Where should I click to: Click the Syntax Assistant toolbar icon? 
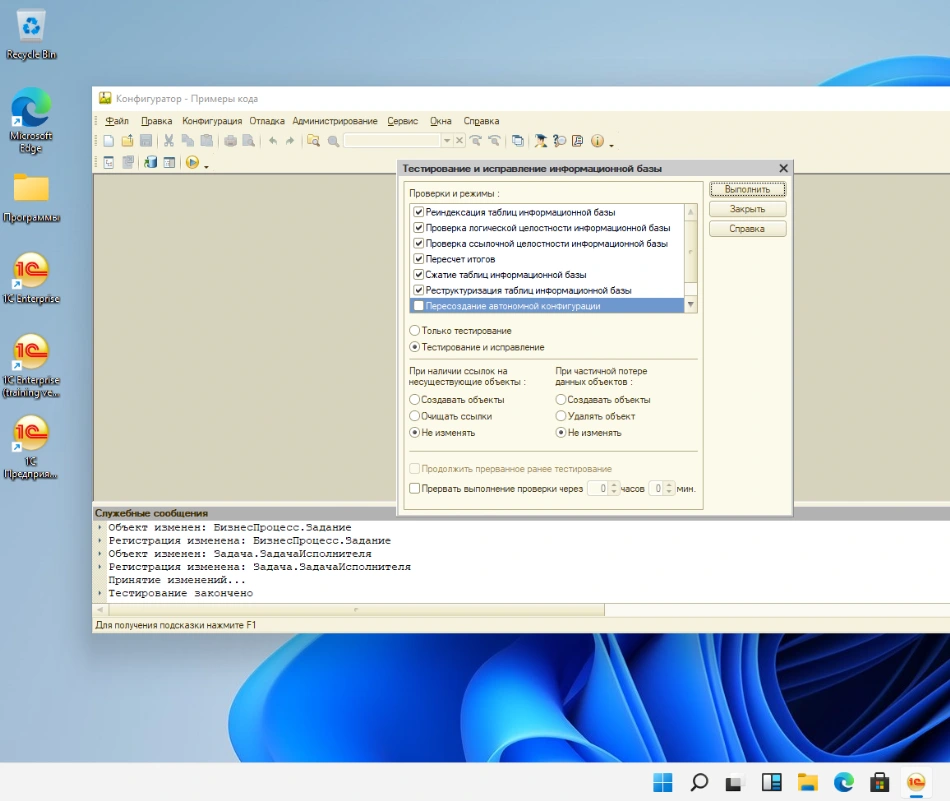(541, 141)
